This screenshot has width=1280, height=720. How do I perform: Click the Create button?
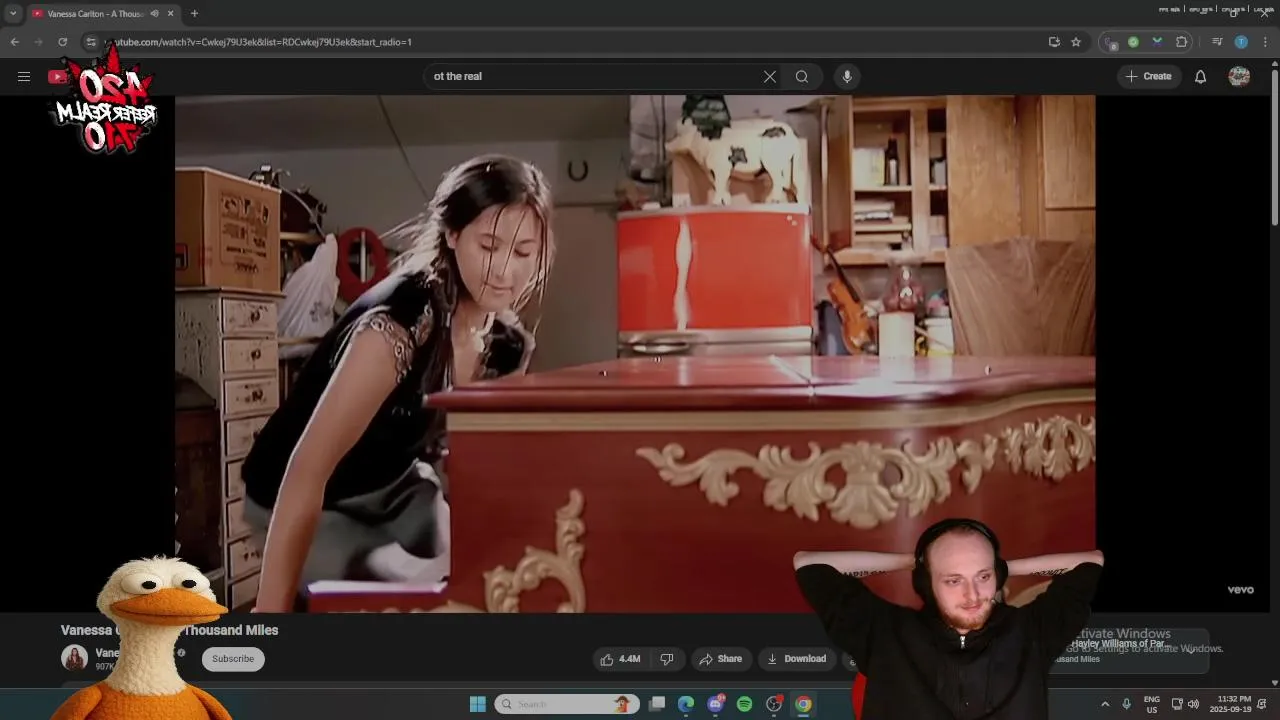point(1148,76)
